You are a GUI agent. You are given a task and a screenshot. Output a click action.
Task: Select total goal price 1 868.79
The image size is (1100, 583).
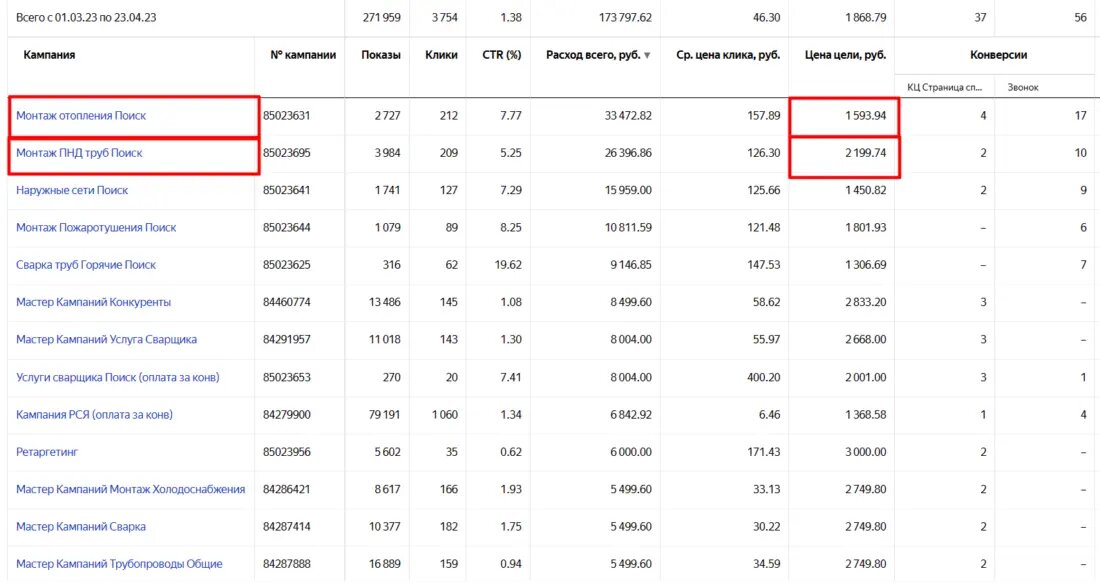click(866, 18)
